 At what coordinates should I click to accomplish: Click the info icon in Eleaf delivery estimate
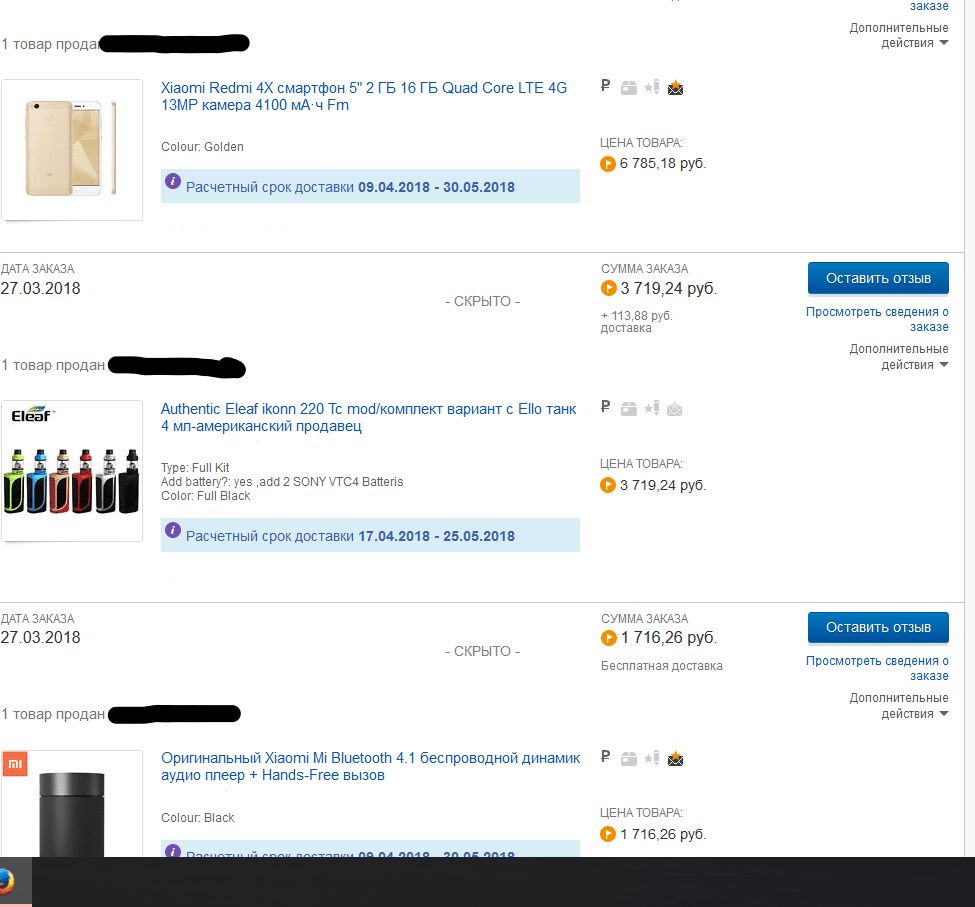click(x=173, y=530)
